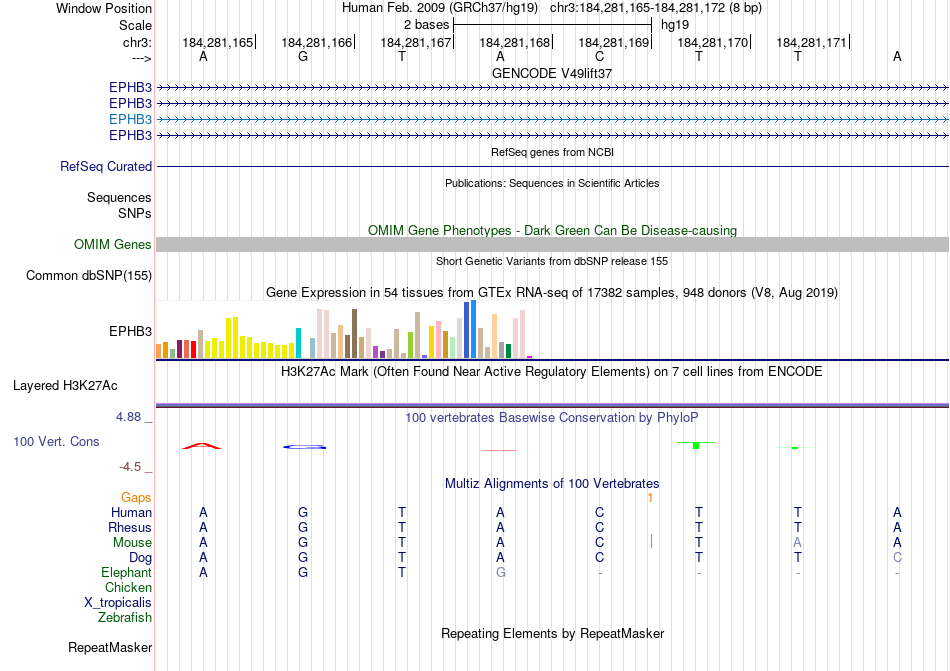The image size is (950, 671).
Task: Click the ---> sequence direction arrow label
Action: (142, 58)
